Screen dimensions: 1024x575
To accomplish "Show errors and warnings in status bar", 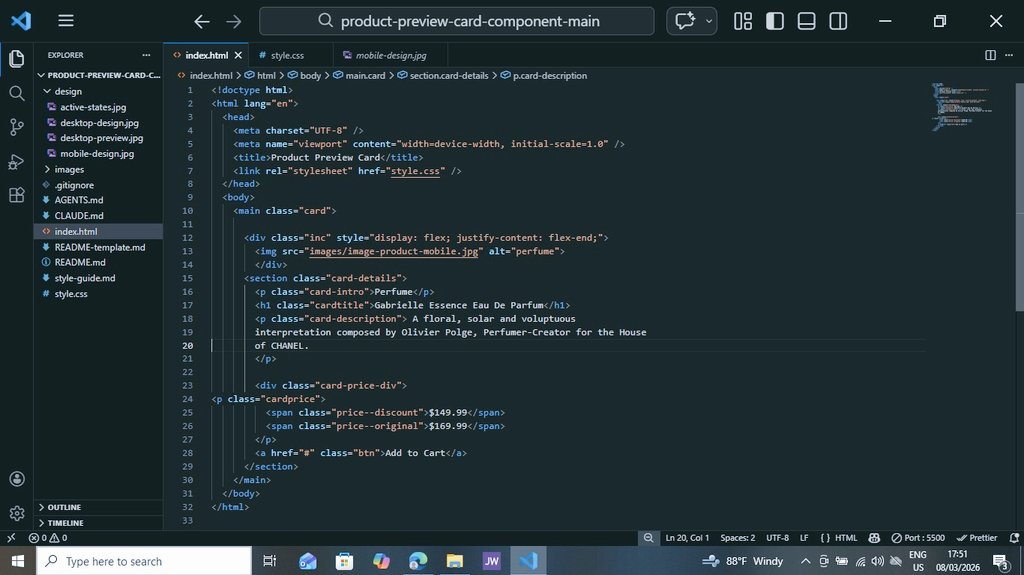I will pos(48,538).
